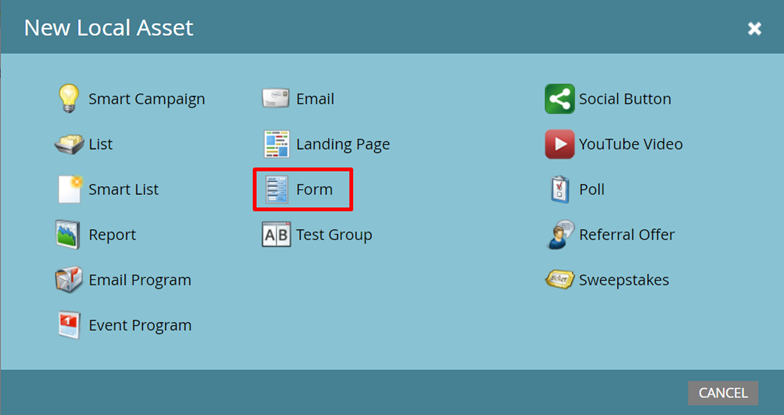Choose the Event Program text
784x415 pixels.
[140, 326]
